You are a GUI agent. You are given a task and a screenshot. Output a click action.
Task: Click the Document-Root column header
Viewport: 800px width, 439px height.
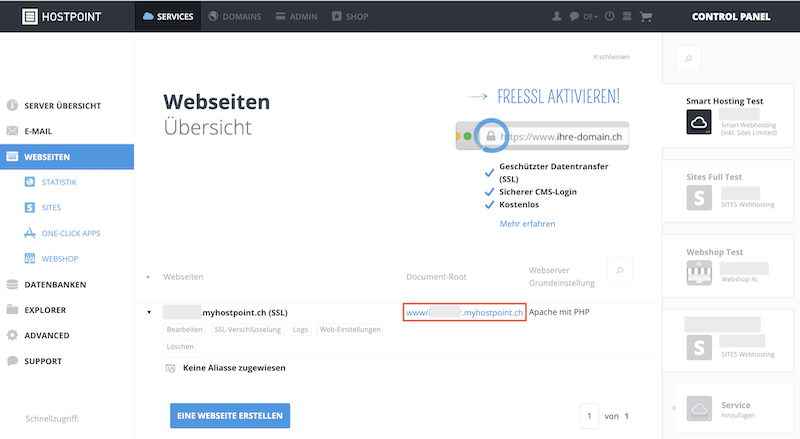pos(436,277)
